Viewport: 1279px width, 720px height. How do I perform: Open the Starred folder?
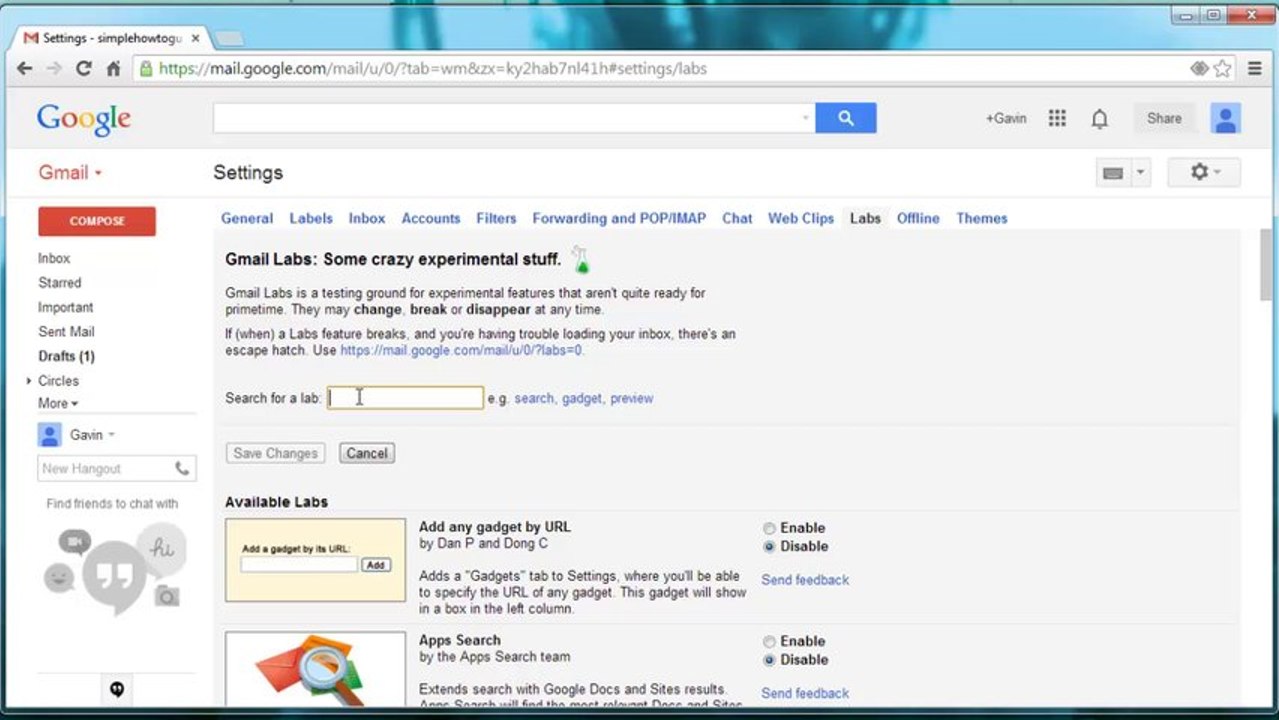[60, 283]
